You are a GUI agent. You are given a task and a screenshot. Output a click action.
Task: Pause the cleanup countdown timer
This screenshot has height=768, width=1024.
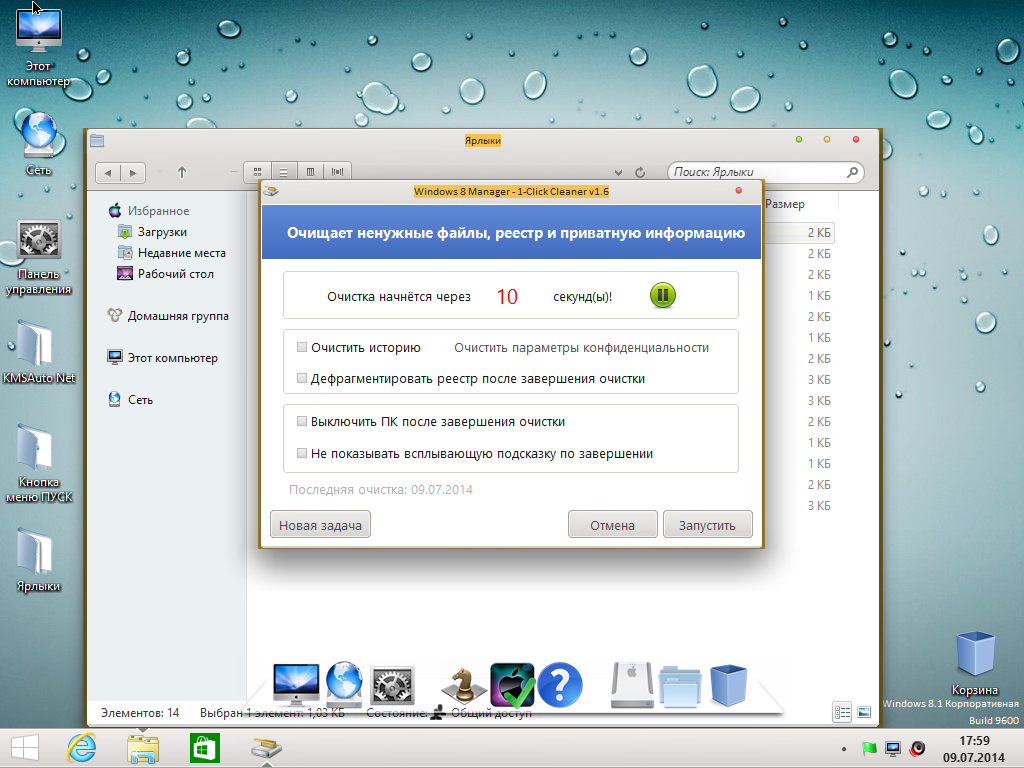point(662,296)
